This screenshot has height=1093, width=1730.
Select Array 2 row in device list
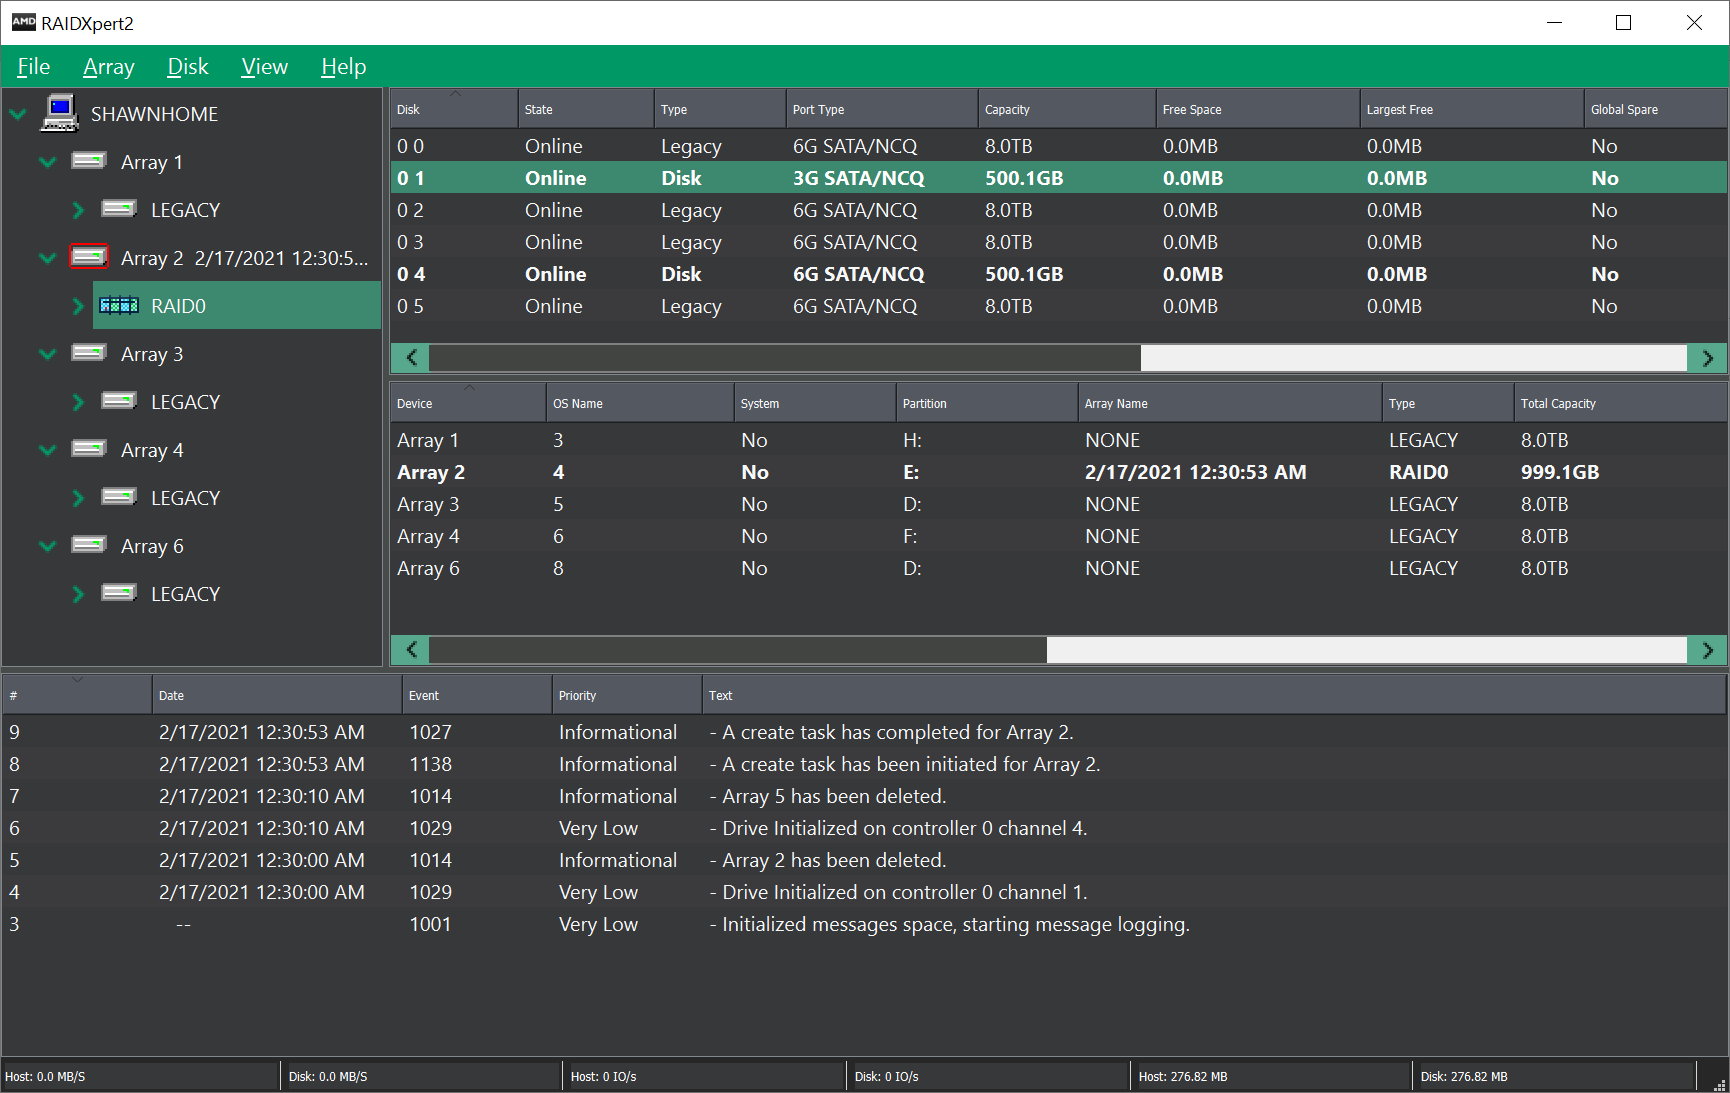pyautogui.click(x=1058, y=472)
